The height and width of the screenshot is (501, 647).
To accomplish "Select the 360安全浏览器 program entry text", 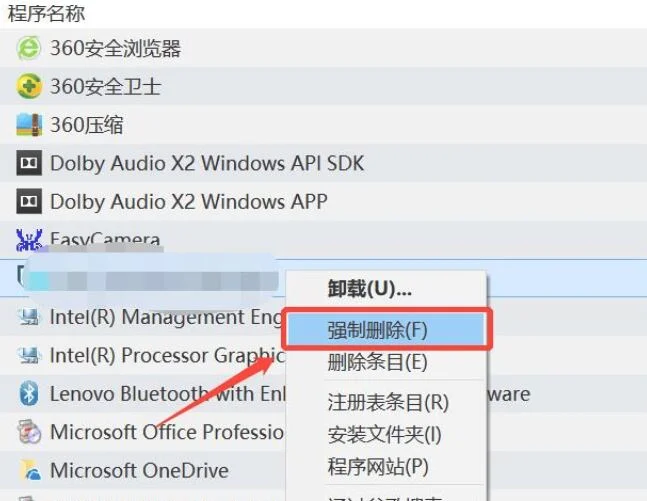I will (x=115, y=48).
